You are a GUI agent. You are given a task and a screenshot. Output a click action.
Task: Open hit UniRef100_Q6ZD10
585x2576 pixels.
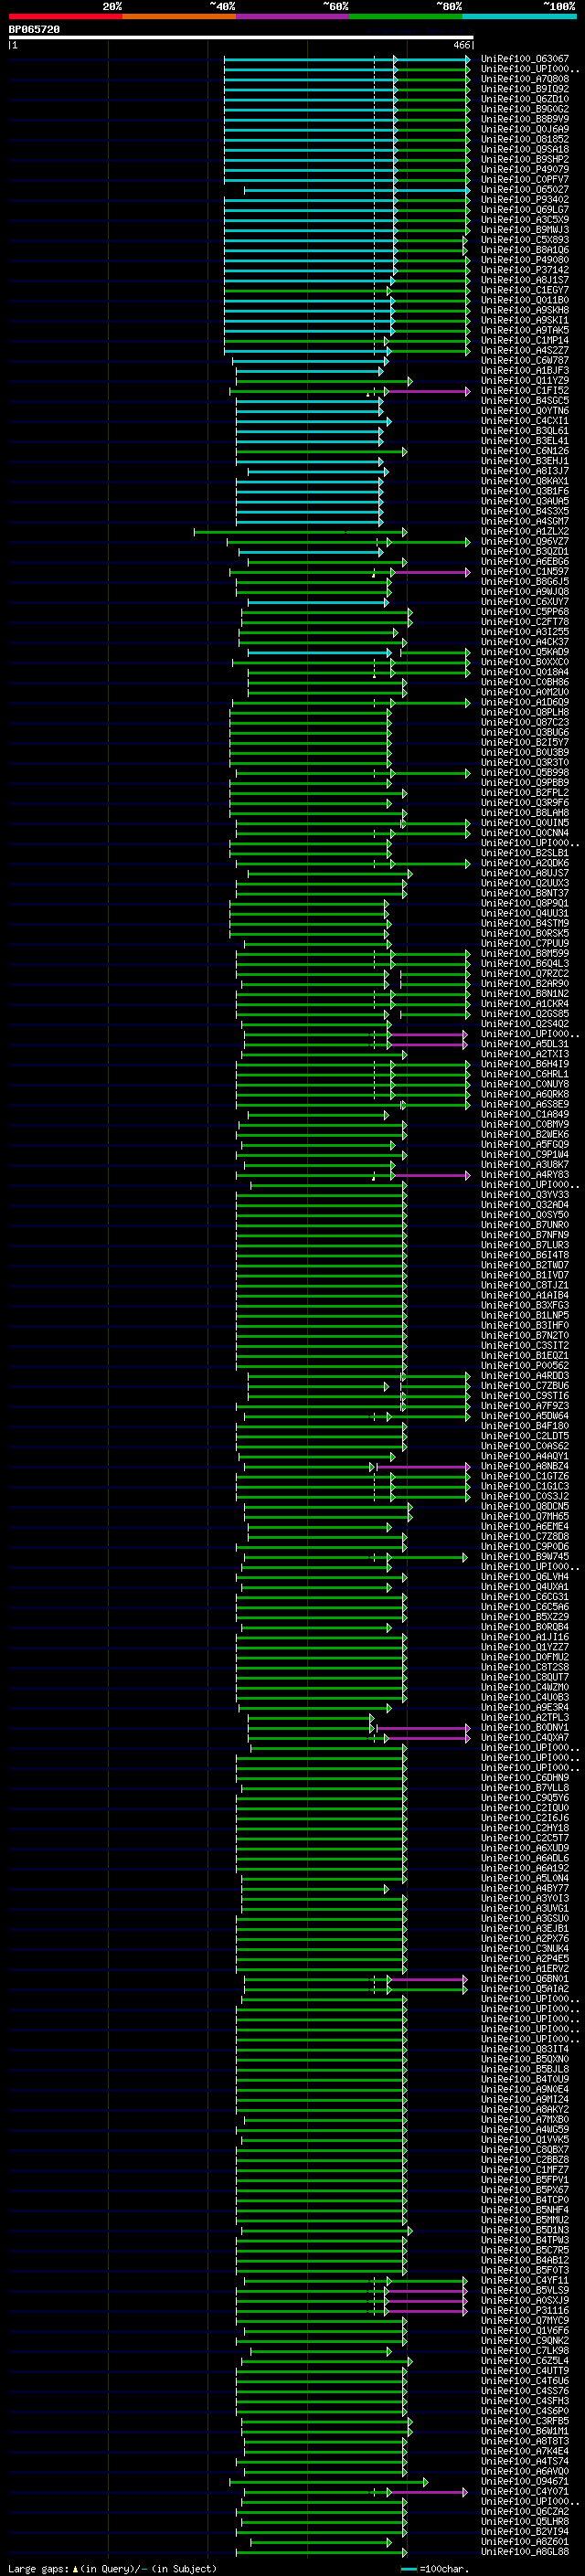tap(525, 99)
